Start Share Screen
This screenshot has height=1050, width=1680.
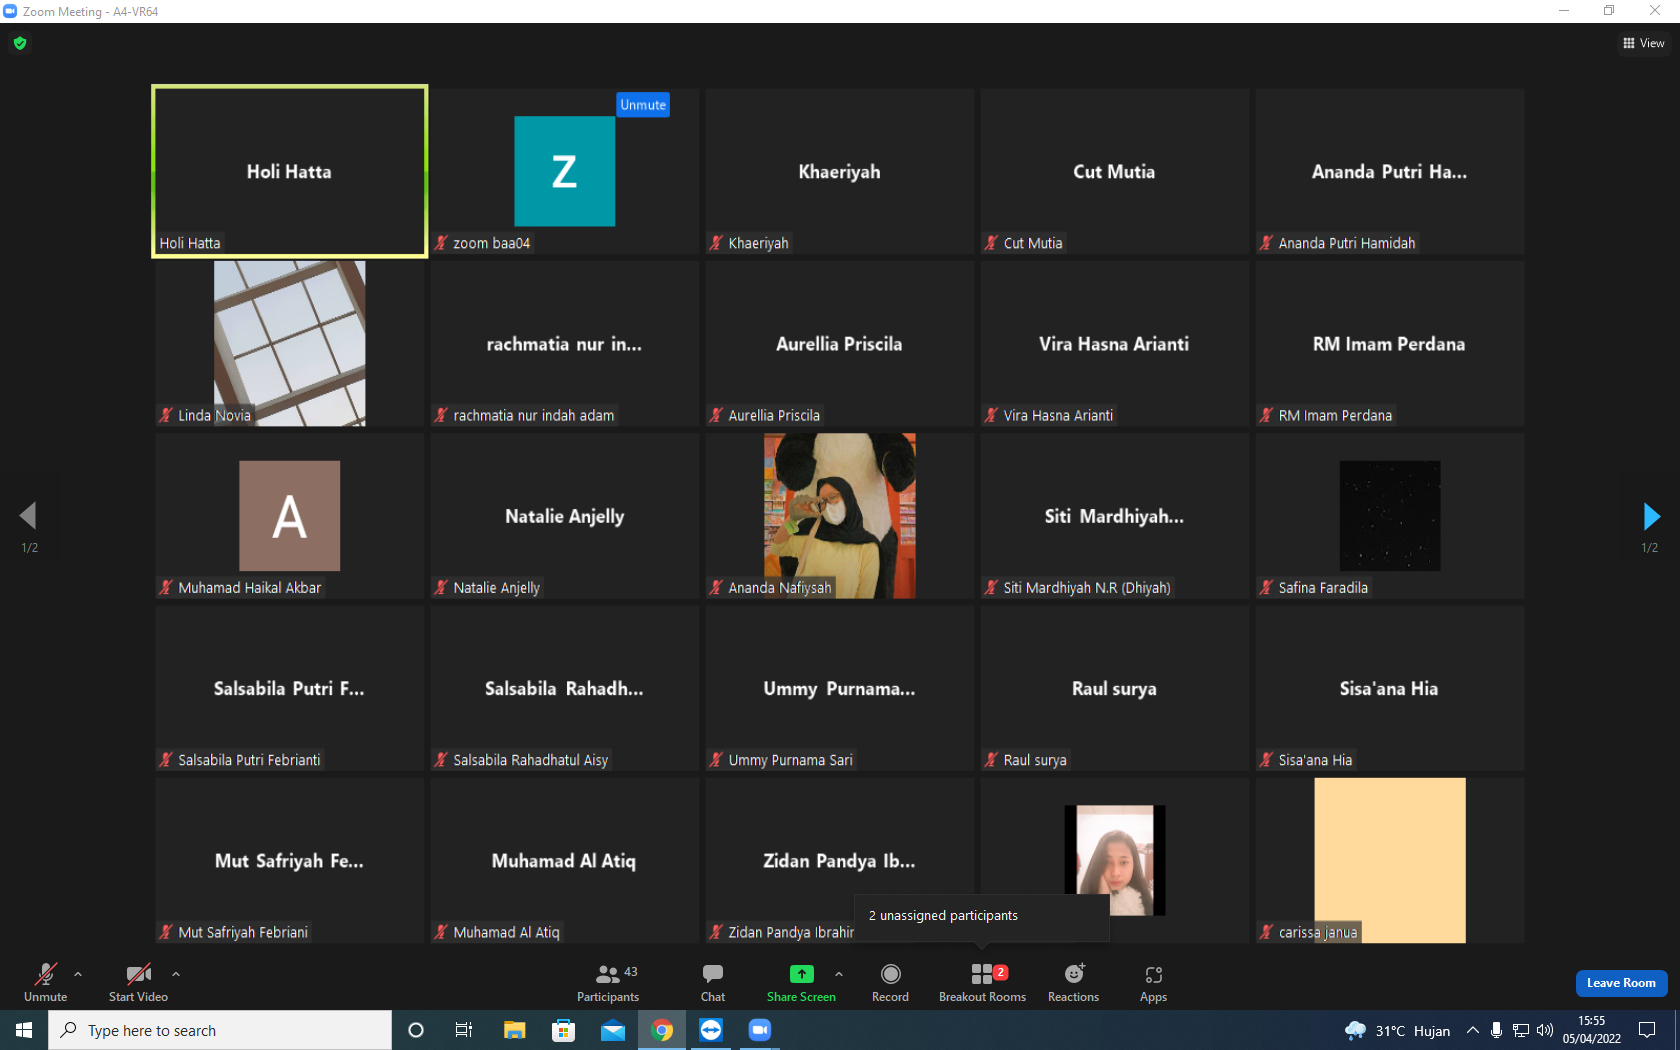click(x=801, y=983)
